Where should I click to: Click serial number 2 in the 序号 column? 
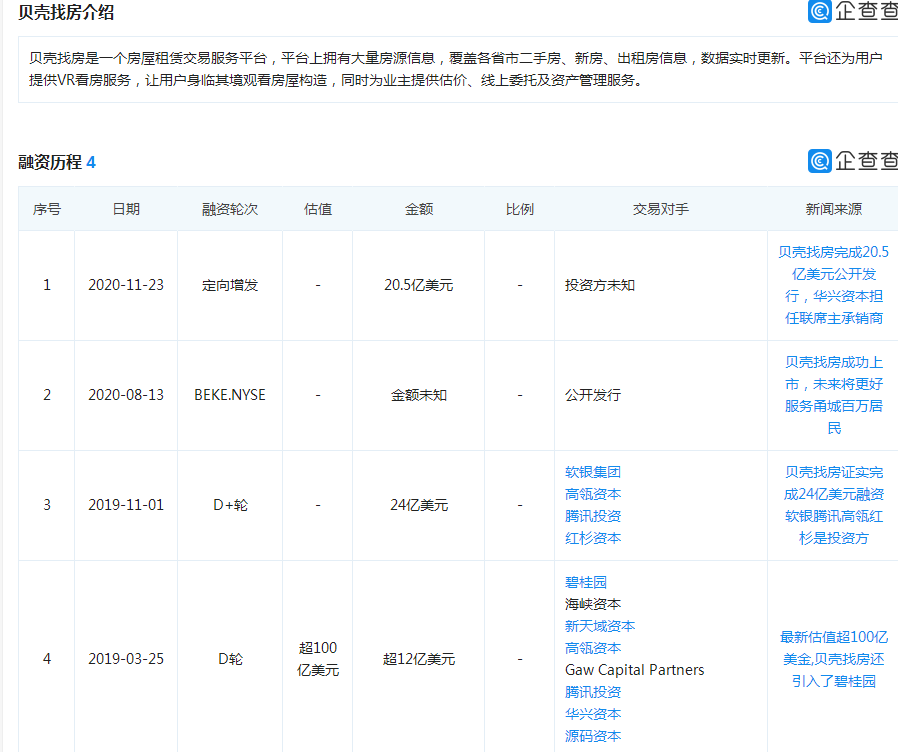(x=47, y=395)
